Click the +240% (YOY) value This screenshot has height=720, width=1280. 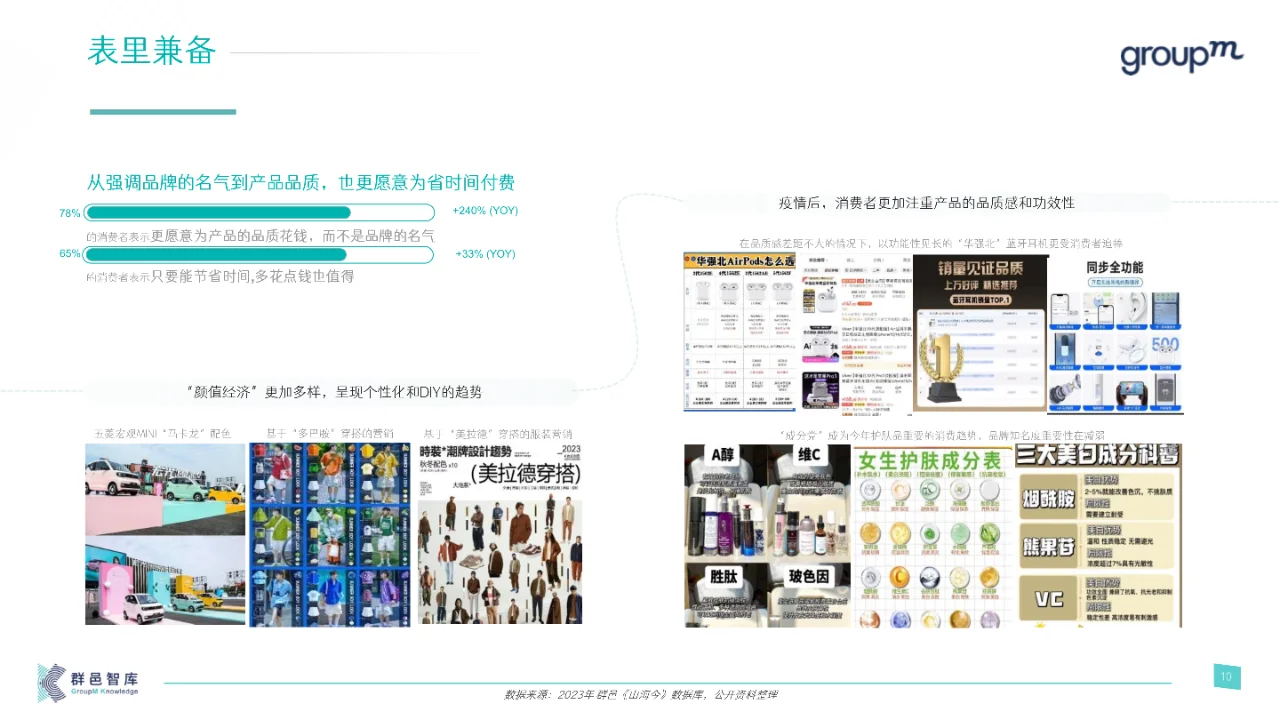tap(485, 211)
